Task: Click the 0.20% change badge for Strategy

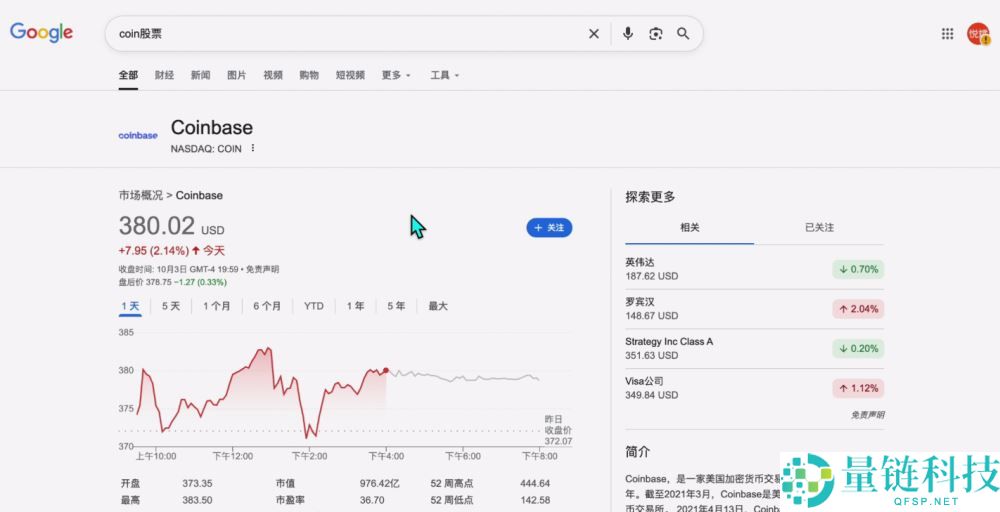Action: (858, 349)
